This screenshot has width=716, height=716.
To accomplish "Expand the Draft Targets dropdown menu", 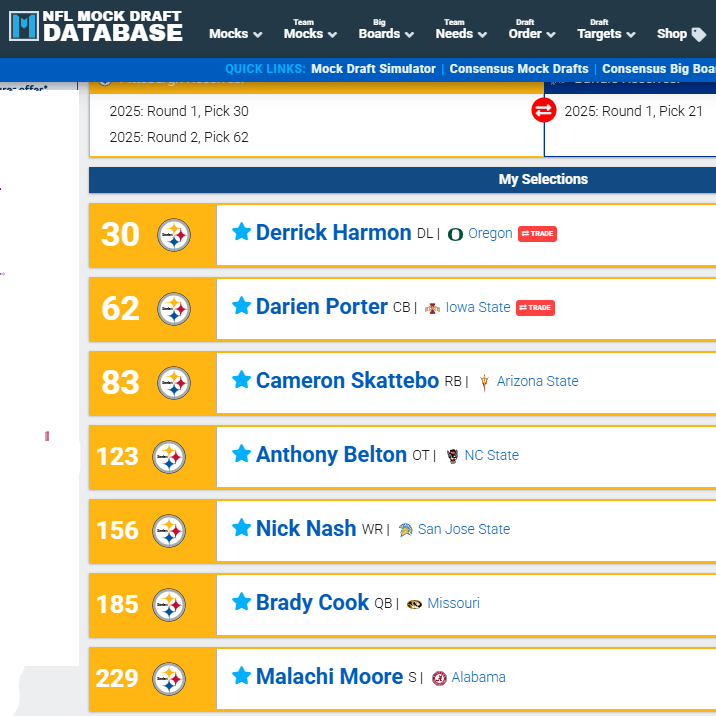I will [x=606, y=29].
